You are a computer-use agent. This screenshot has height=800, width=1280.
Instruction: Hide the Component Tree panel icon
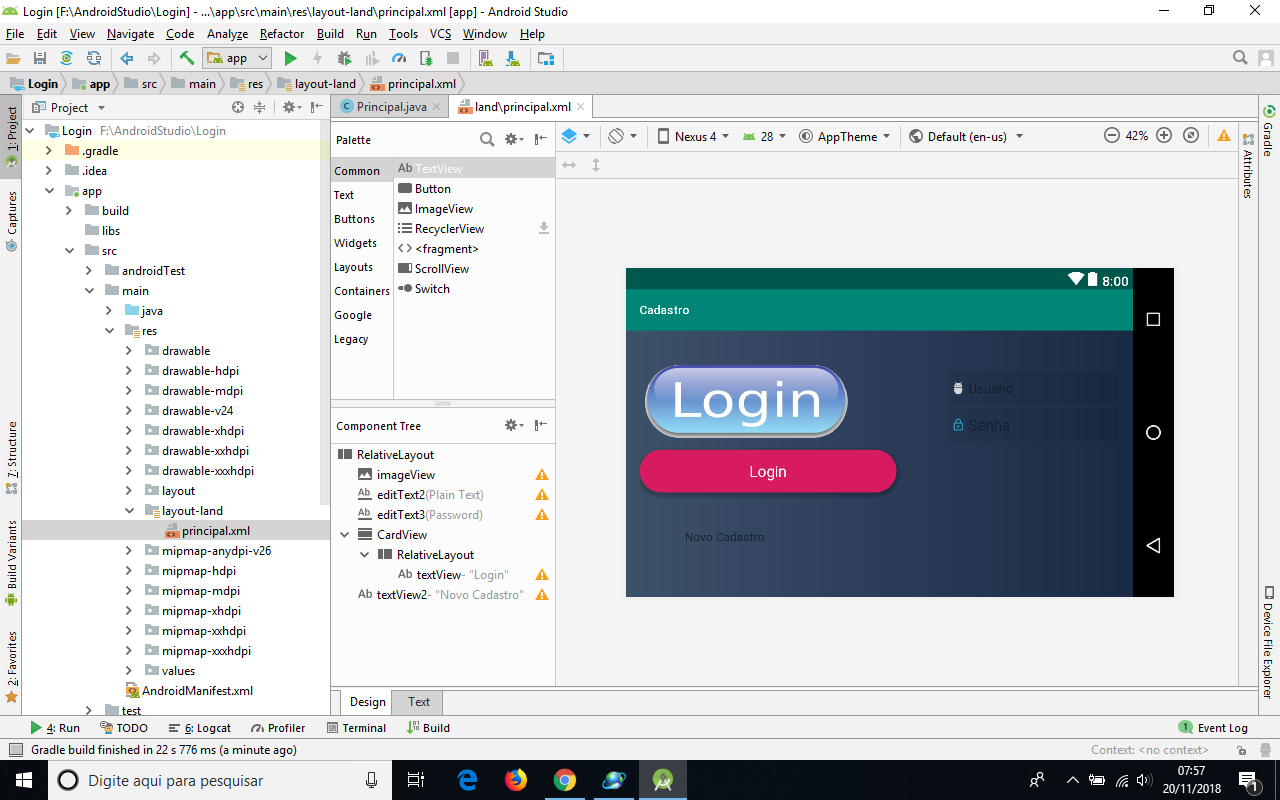[541, 426]
